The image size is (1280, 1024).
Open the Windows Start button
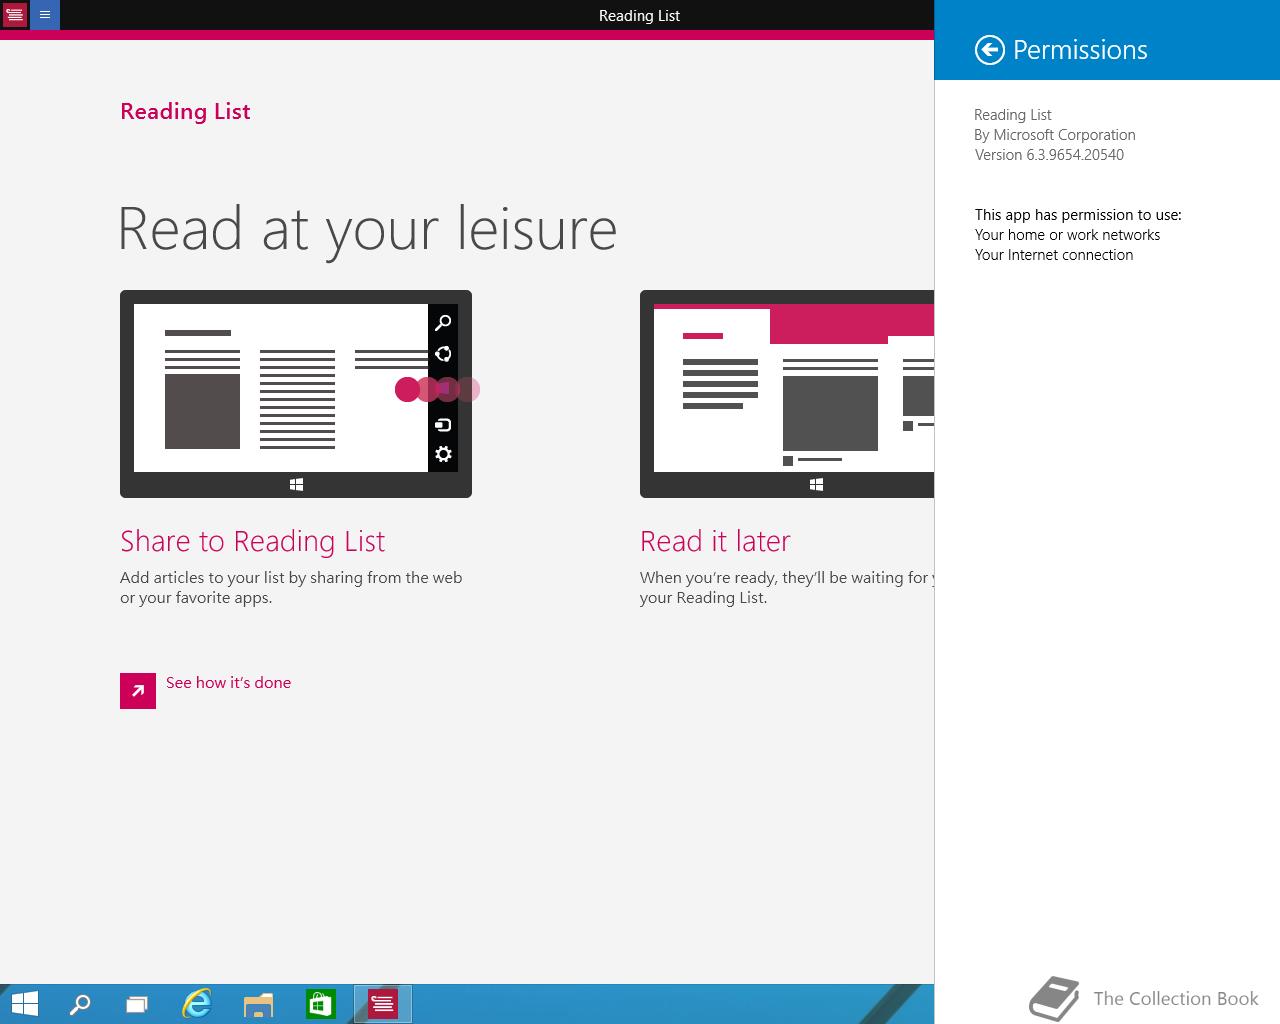[23, 1003]
